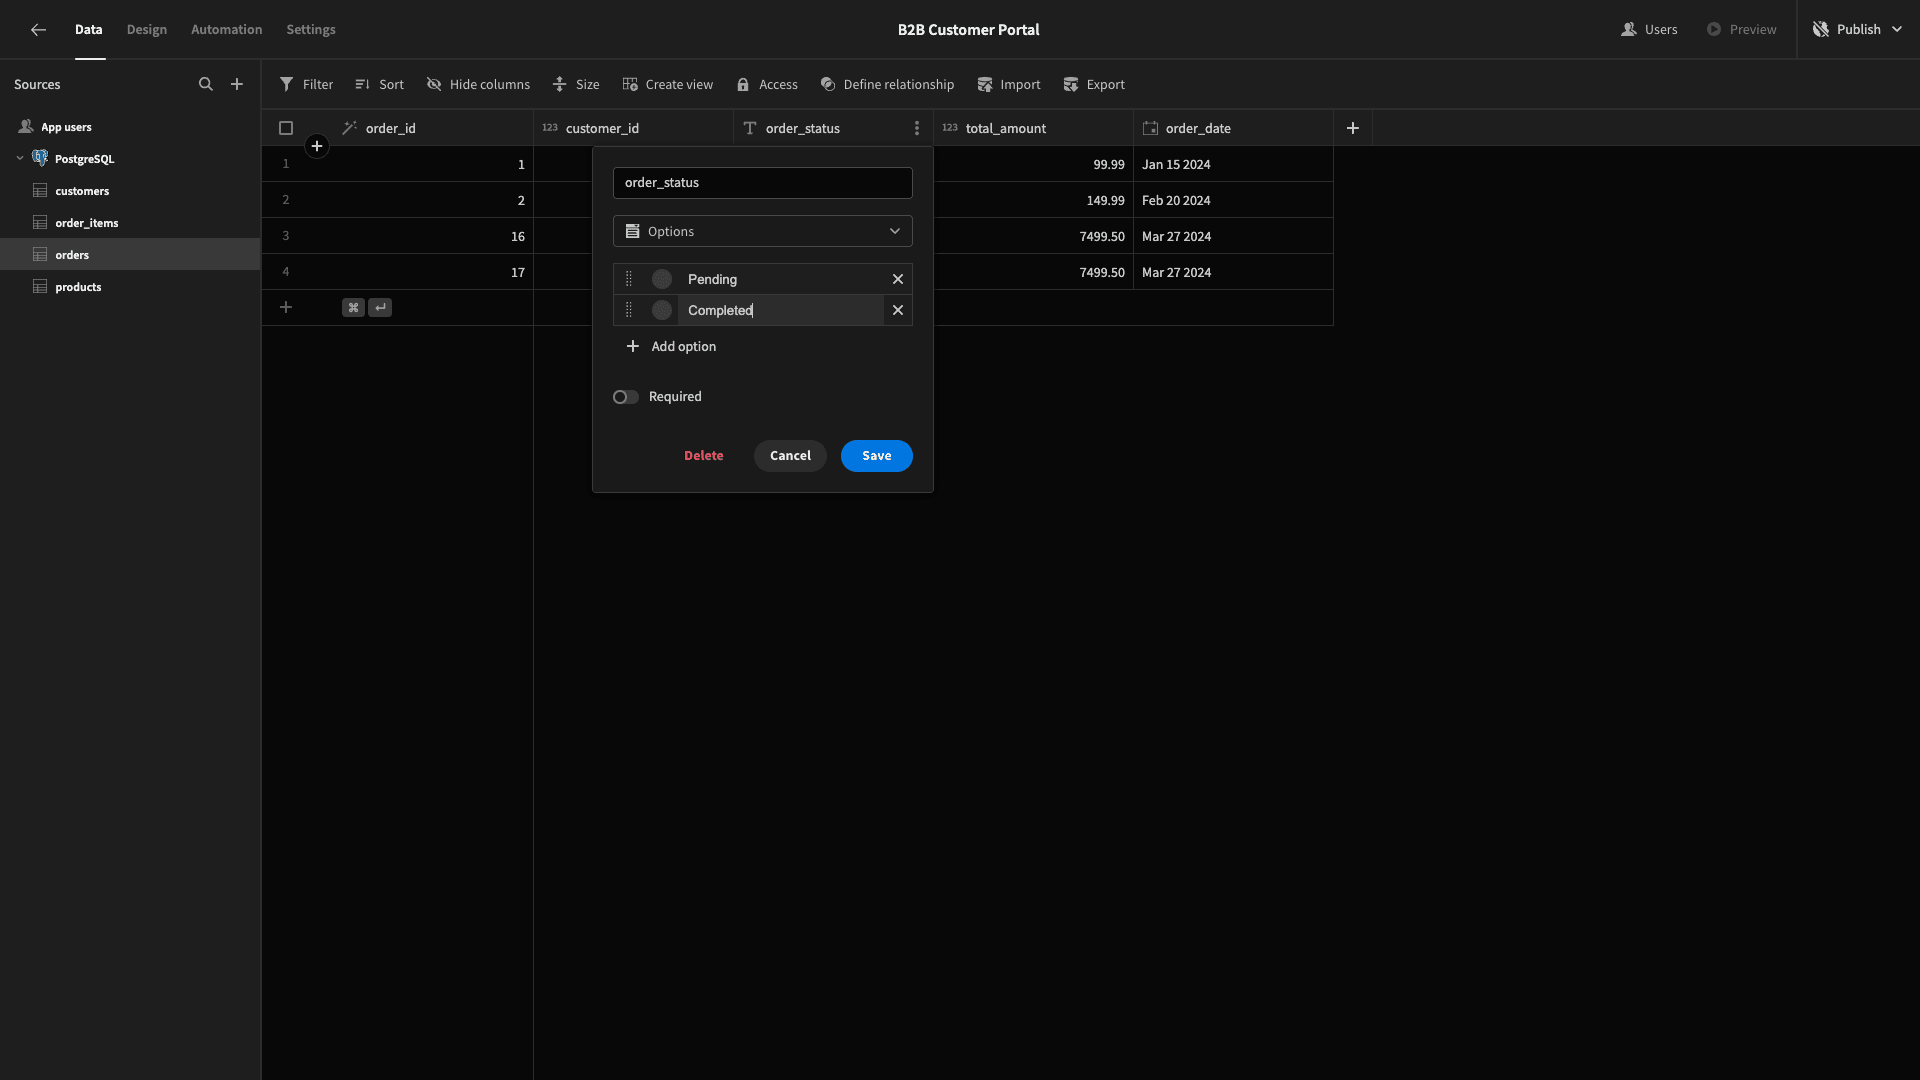The image size is (1920, 1080).
Task: Grab the Completed option drag handle
Action: [629, 310]
